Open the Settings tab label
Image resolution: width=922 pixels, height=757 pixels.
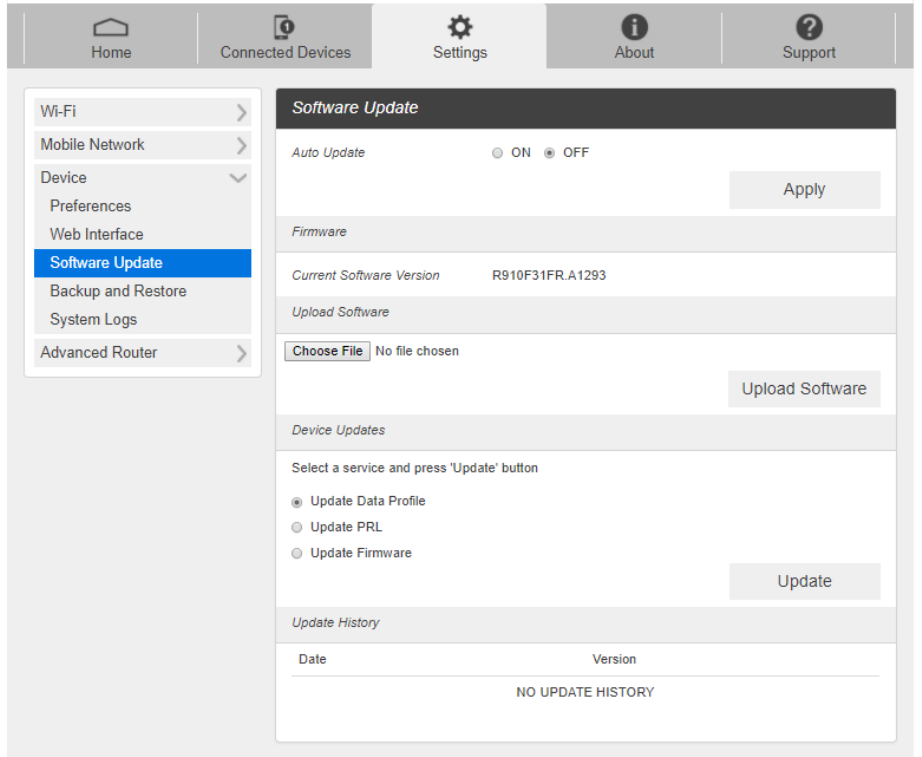tap(460, 53)
